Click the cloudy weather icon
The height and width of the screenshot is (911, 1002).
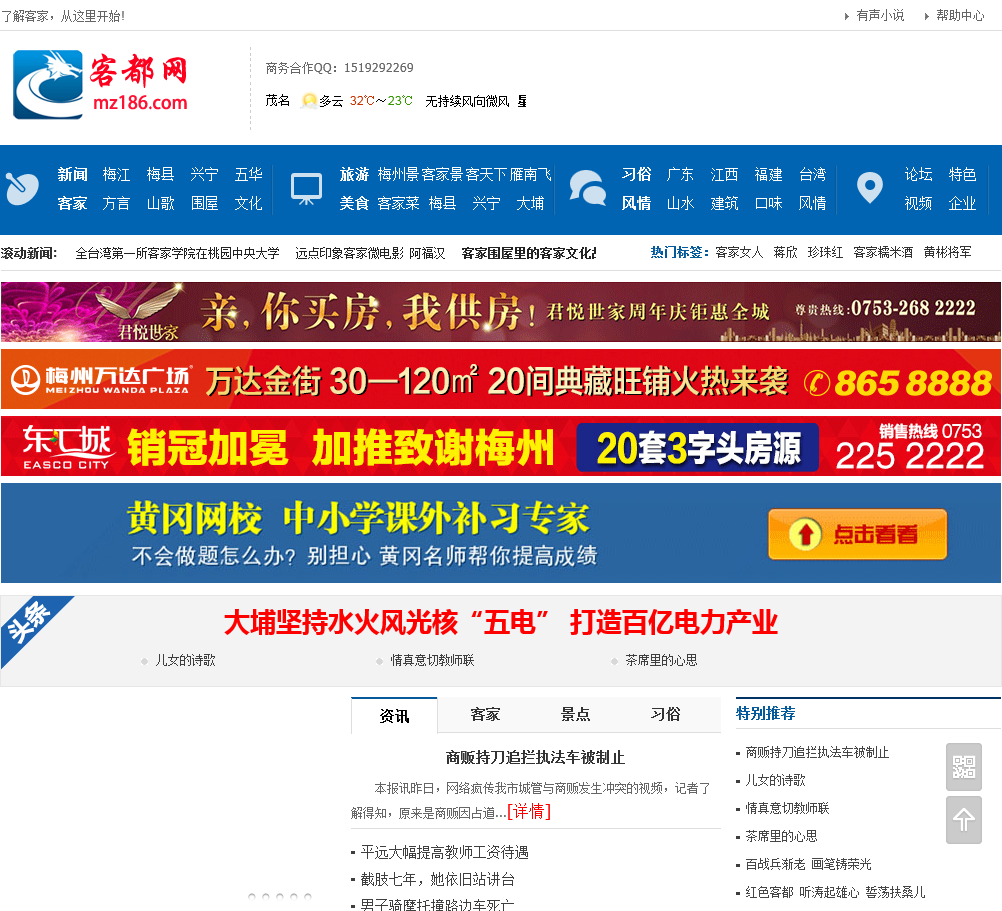click(x=309, y=101)
